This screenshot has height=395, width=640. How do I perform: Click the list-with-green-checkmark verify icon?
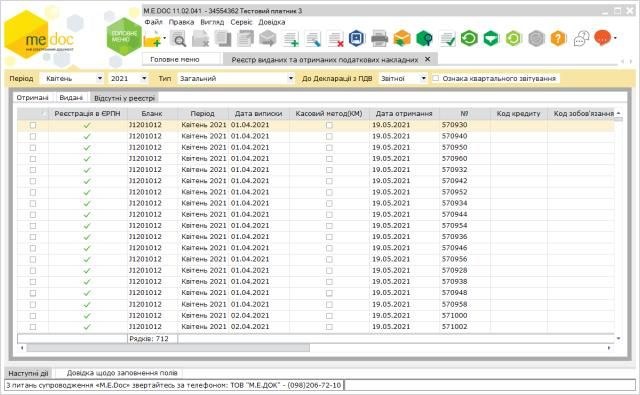(447, 39)
